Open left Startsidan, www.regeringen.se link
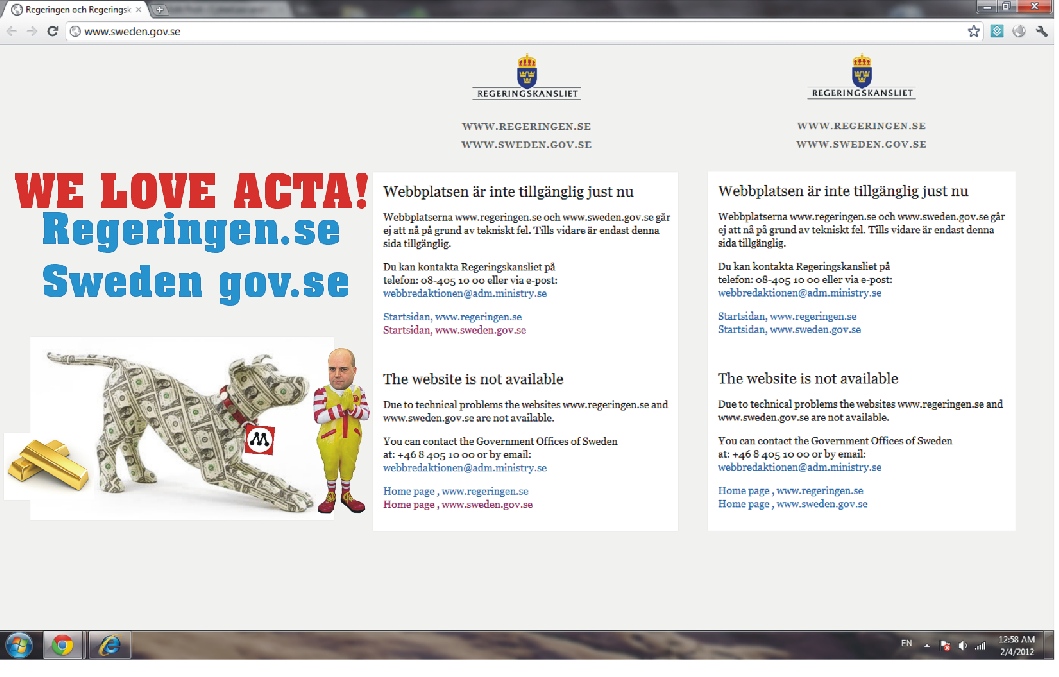The image size is (1059, 677). (x=453, y=316)
